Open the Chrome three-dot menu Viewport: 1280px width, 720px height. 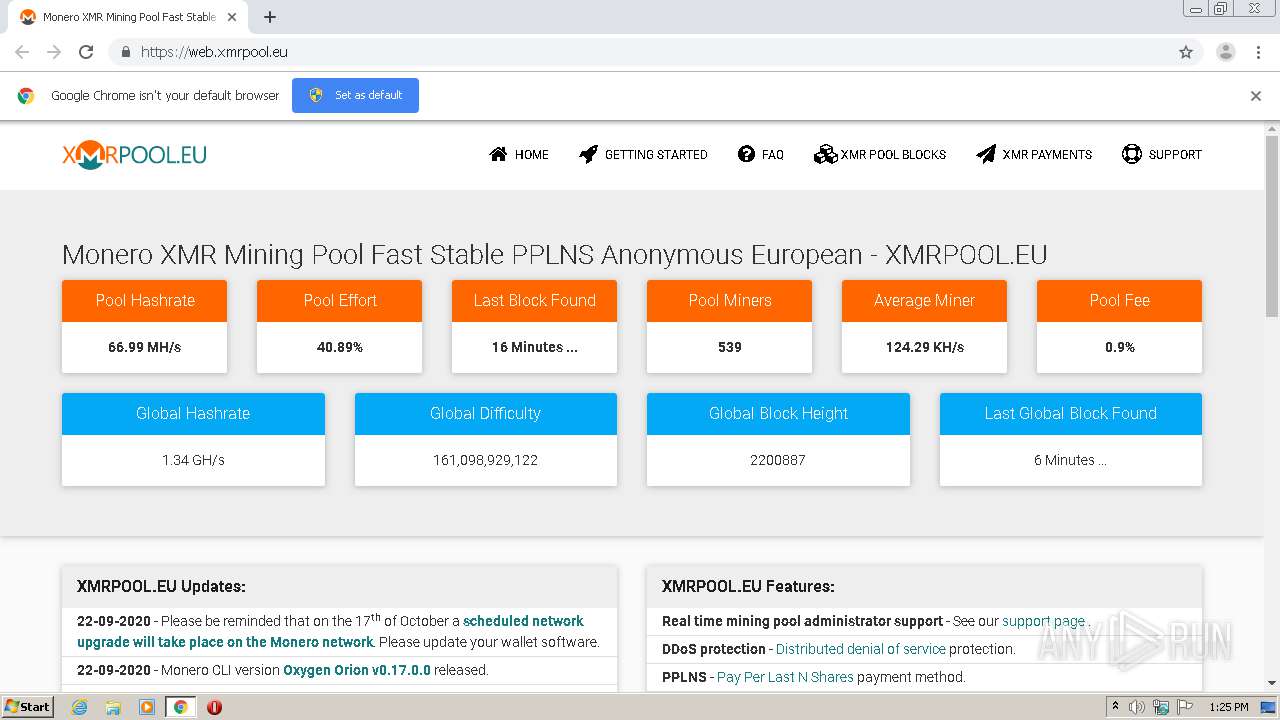tap(1258, 52)
